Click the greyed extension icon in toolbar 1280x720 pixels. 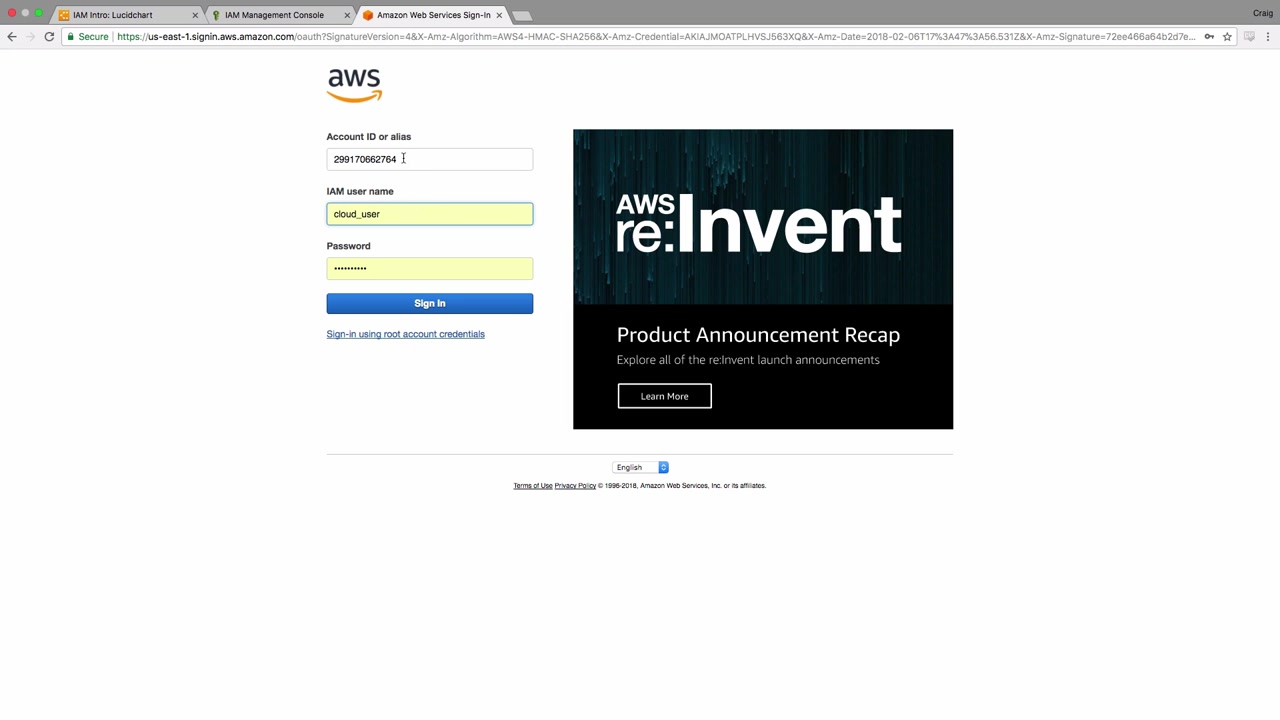pos(1249,37)
